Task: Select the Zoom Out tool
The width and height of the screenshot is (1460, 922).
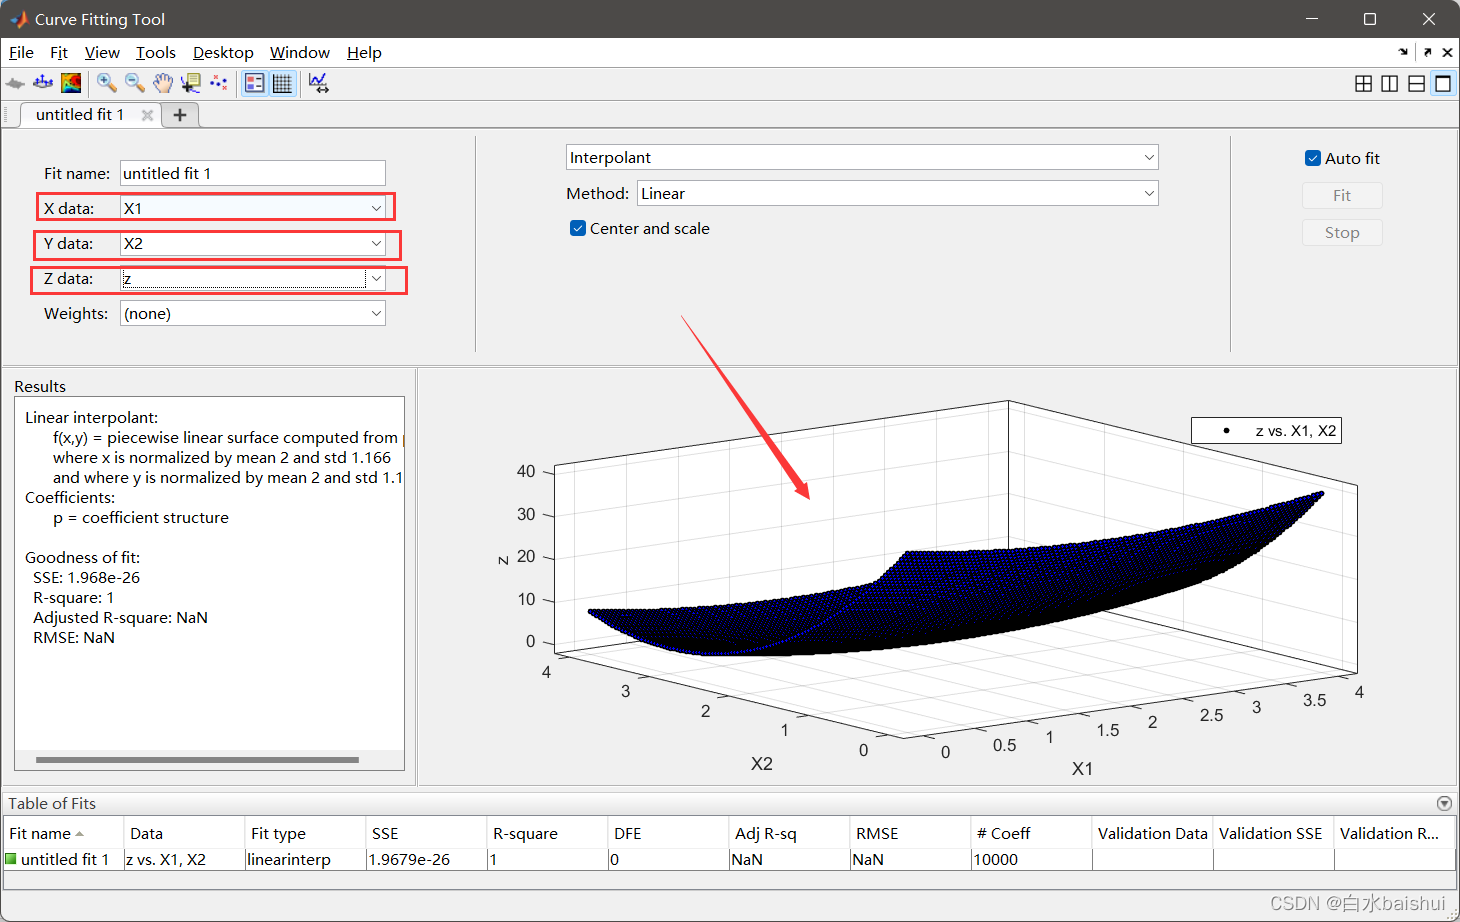Action: pyautogui.click(x=135, y=83)
